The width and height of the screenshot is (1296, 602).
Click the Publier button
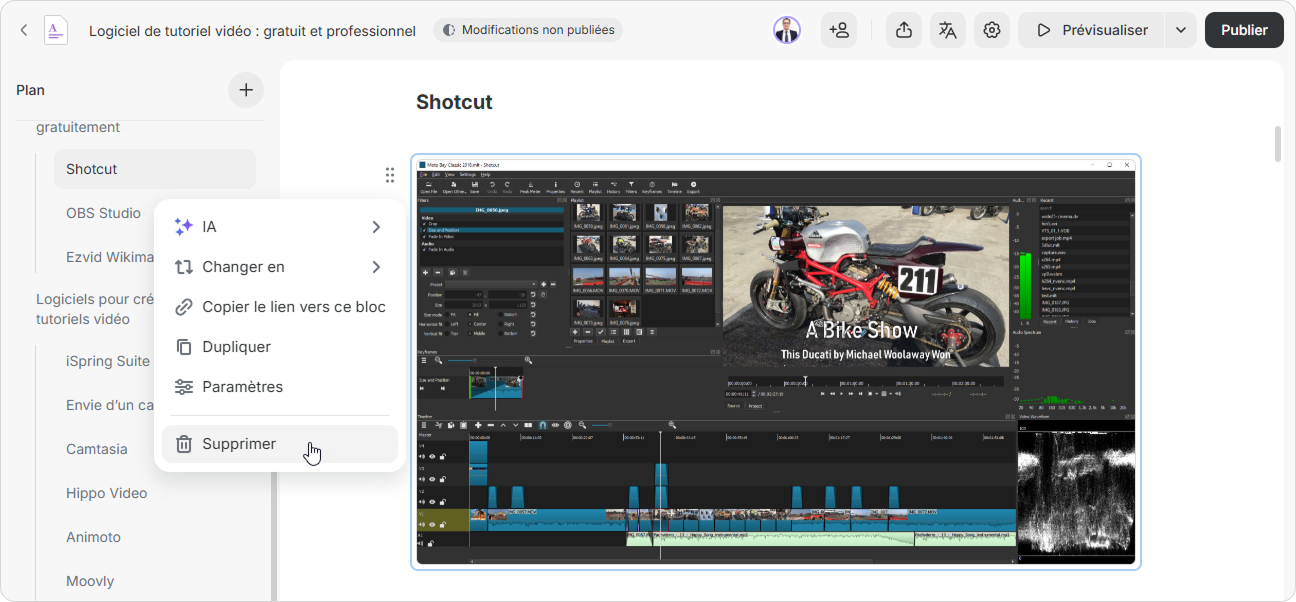coord(1244,30)
